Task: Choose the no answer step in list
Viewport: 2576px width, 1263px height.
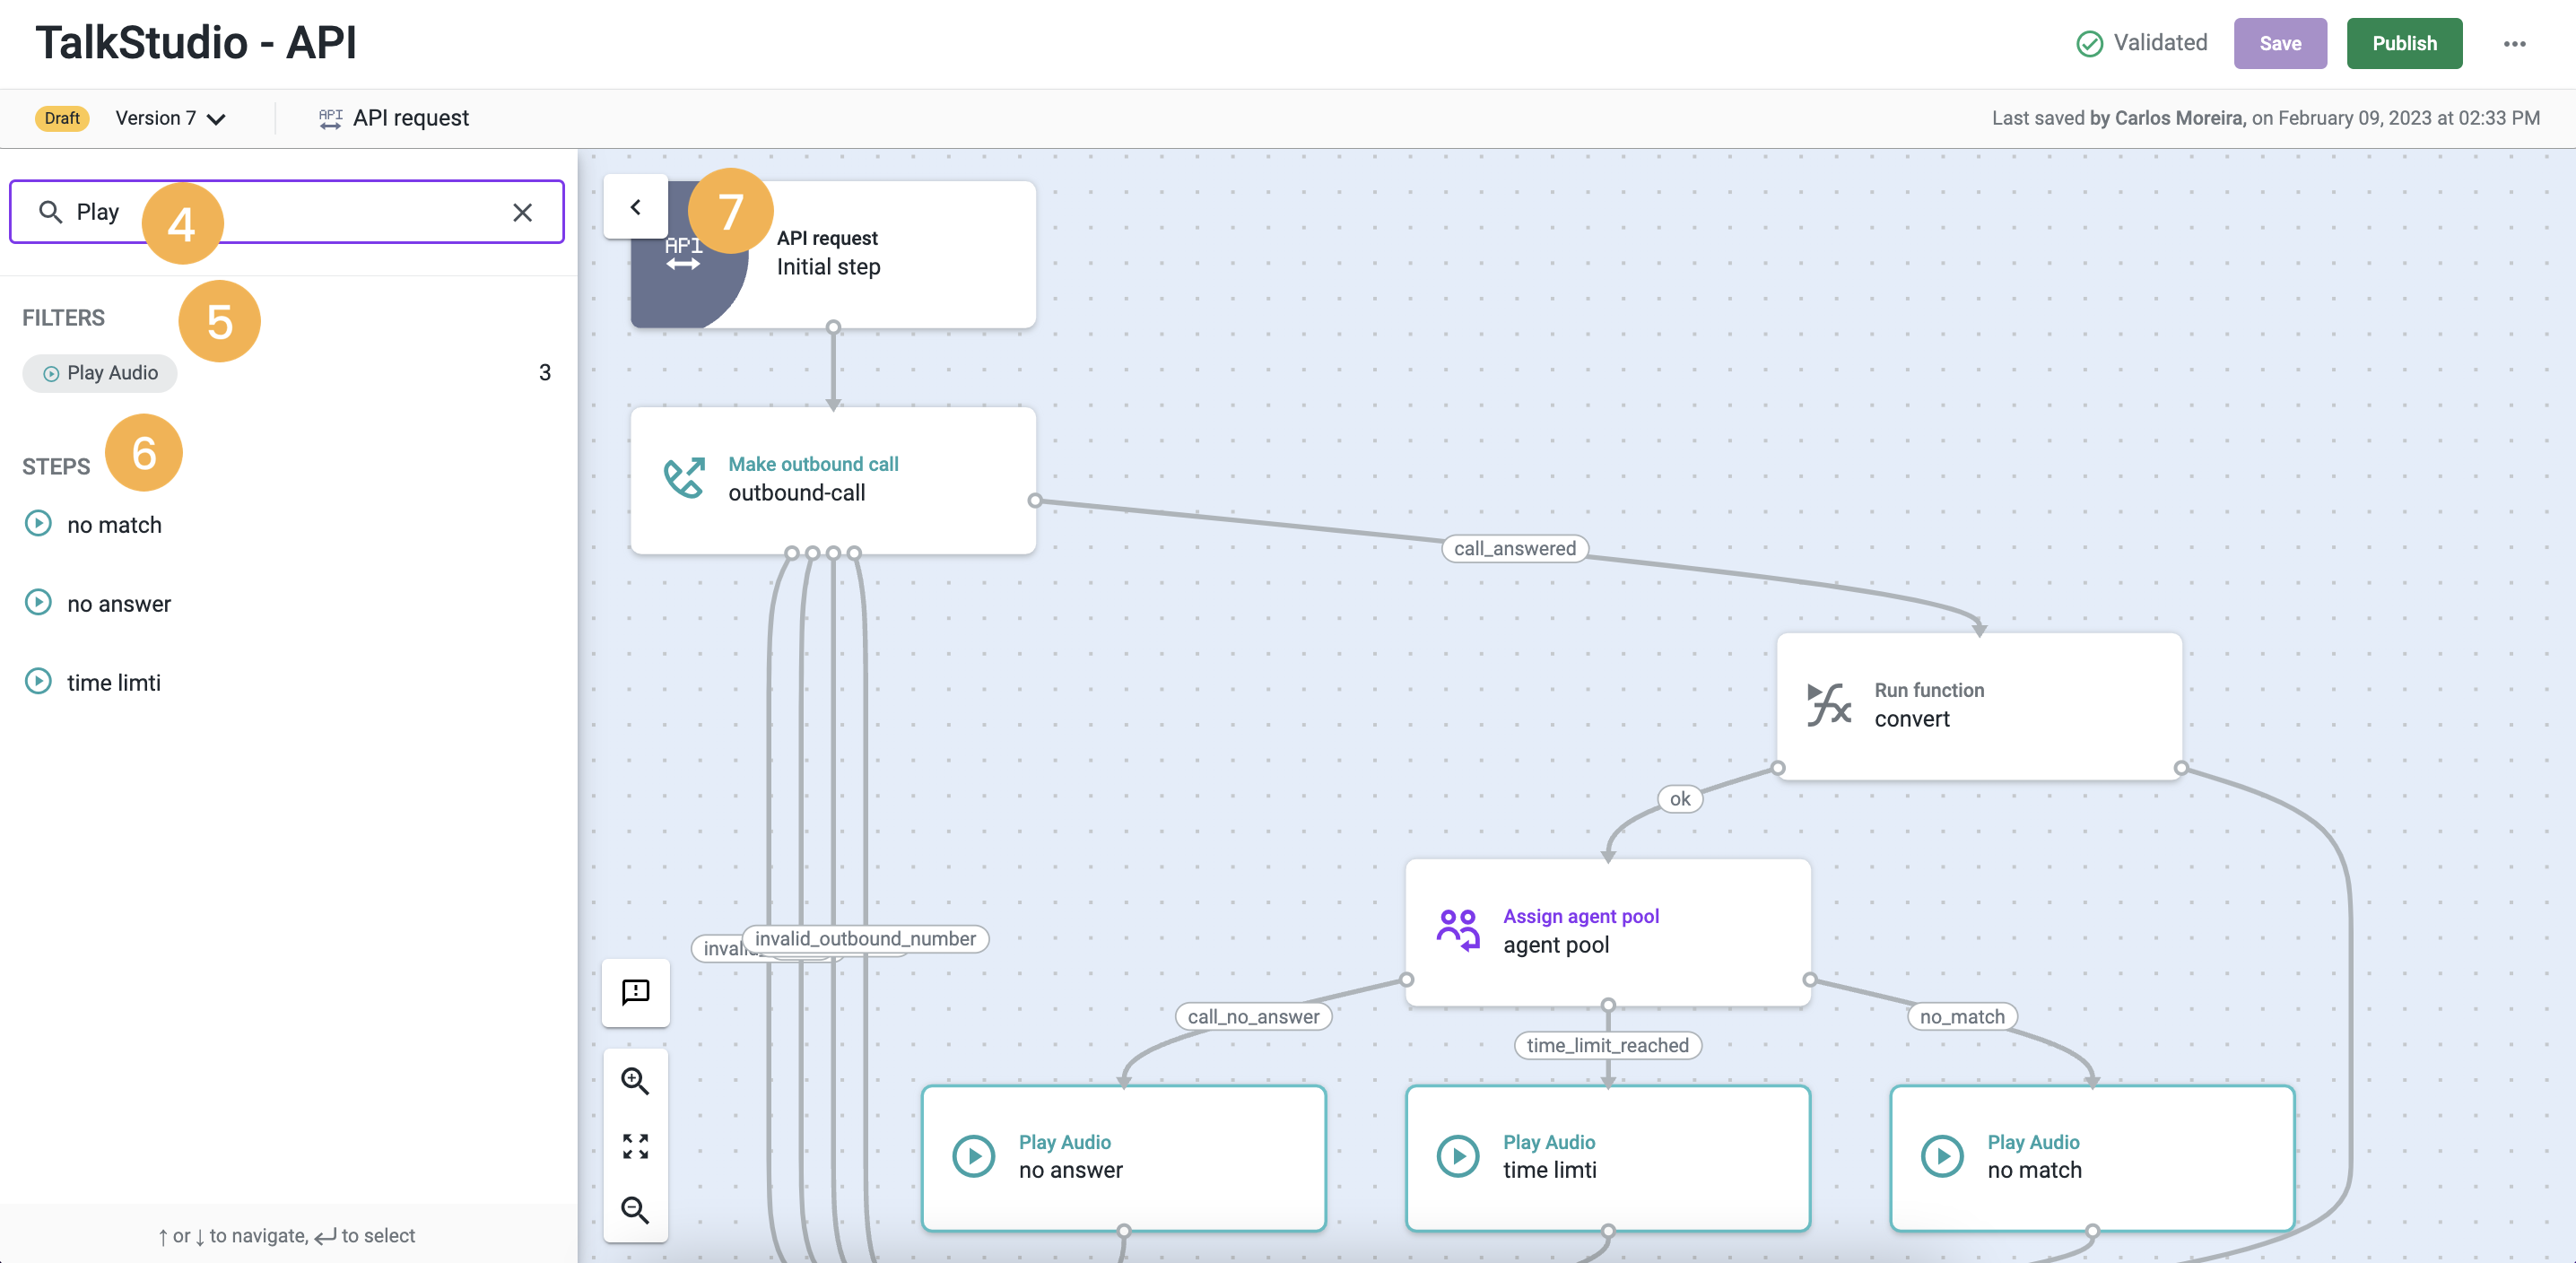Action: pyautogui.click(x=118, y=604)
